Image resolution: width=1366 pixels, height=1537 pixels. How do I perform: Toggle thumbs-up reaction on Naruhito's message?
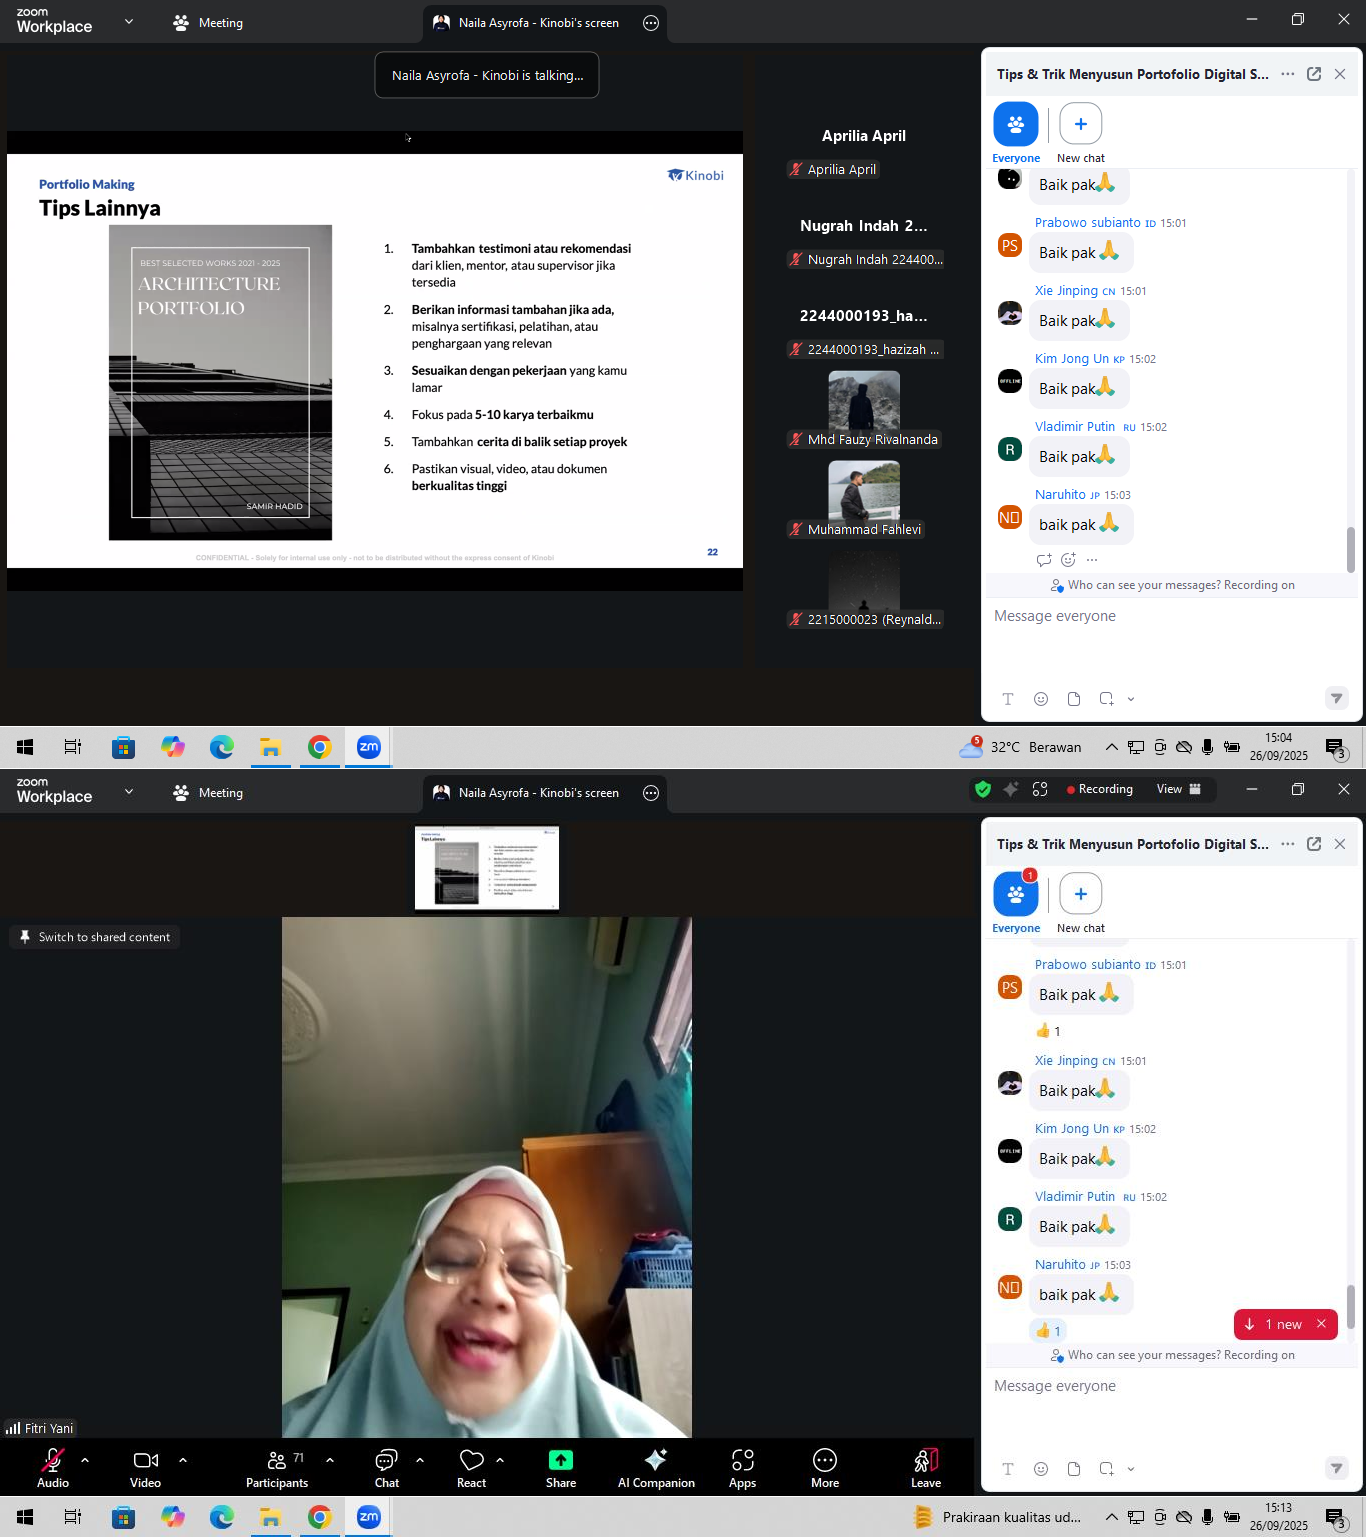click(1048, 1330)
